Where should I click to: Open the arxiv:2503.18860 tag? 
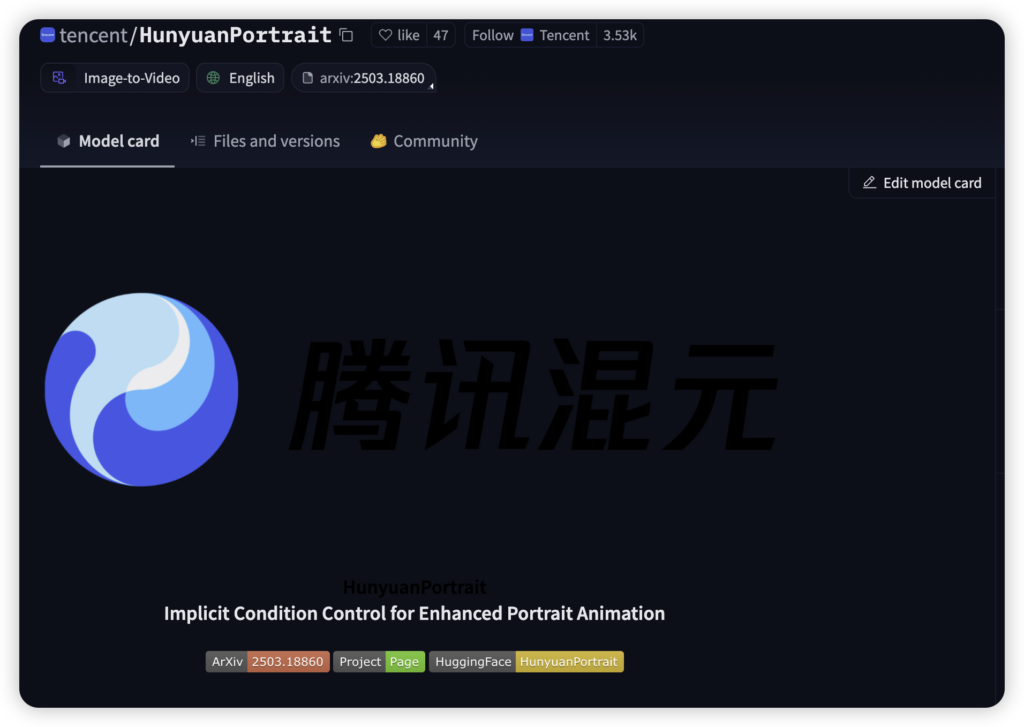[x=364, y=78]
